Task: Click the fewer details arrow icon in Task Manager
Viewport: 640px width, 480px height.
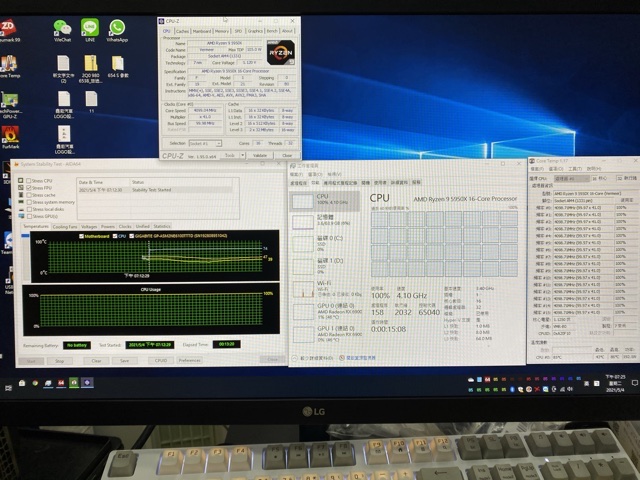Action: click(x=294, y=358)
